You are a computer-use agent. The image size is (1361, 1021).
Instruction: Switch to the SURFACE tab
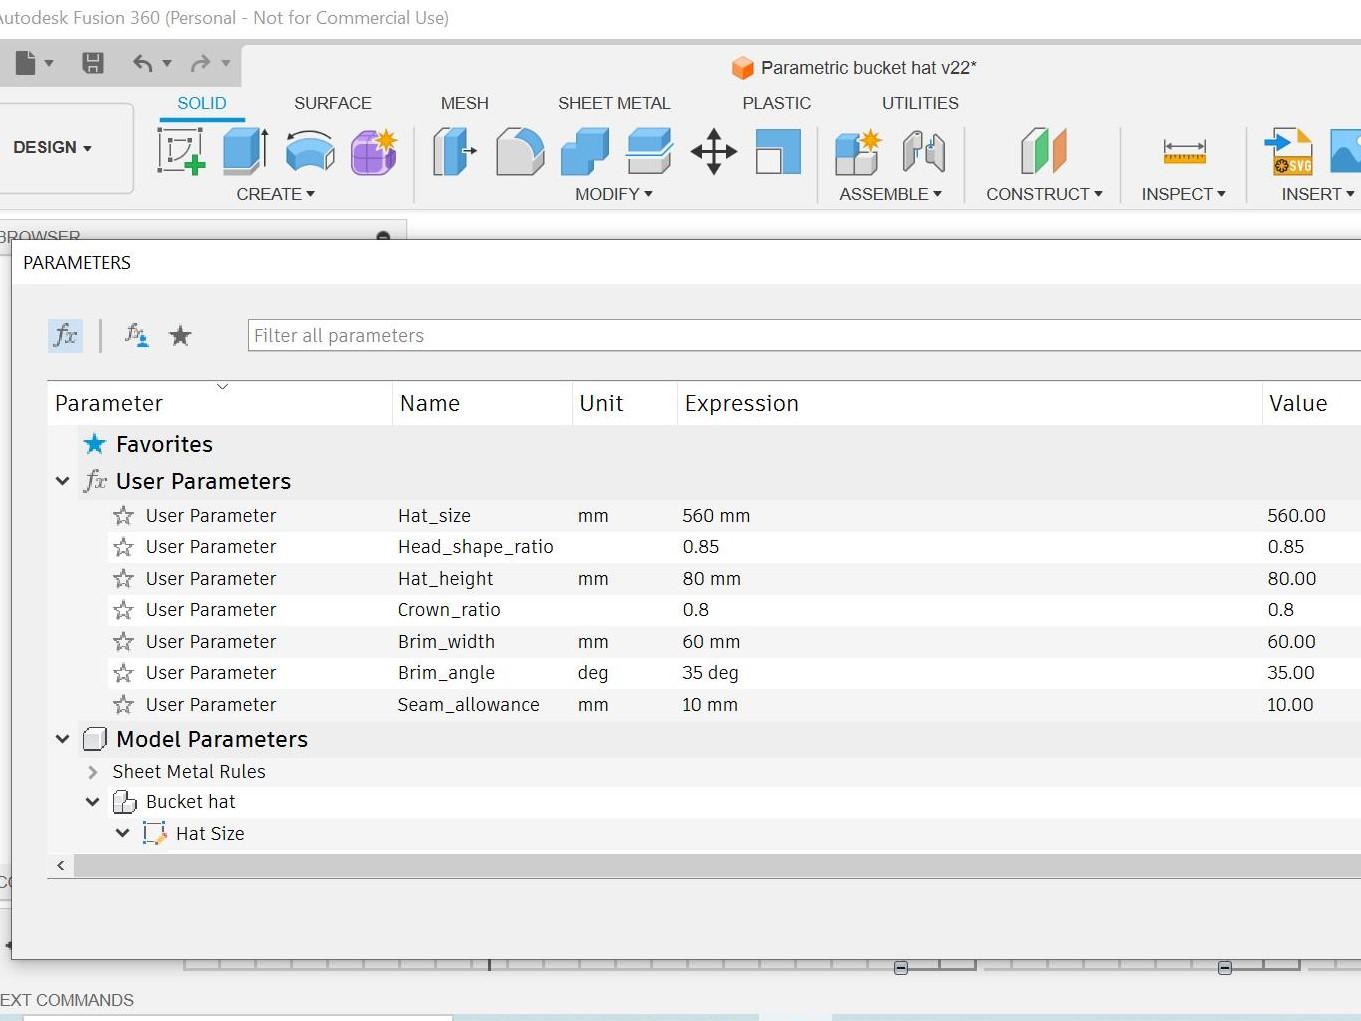333,103
